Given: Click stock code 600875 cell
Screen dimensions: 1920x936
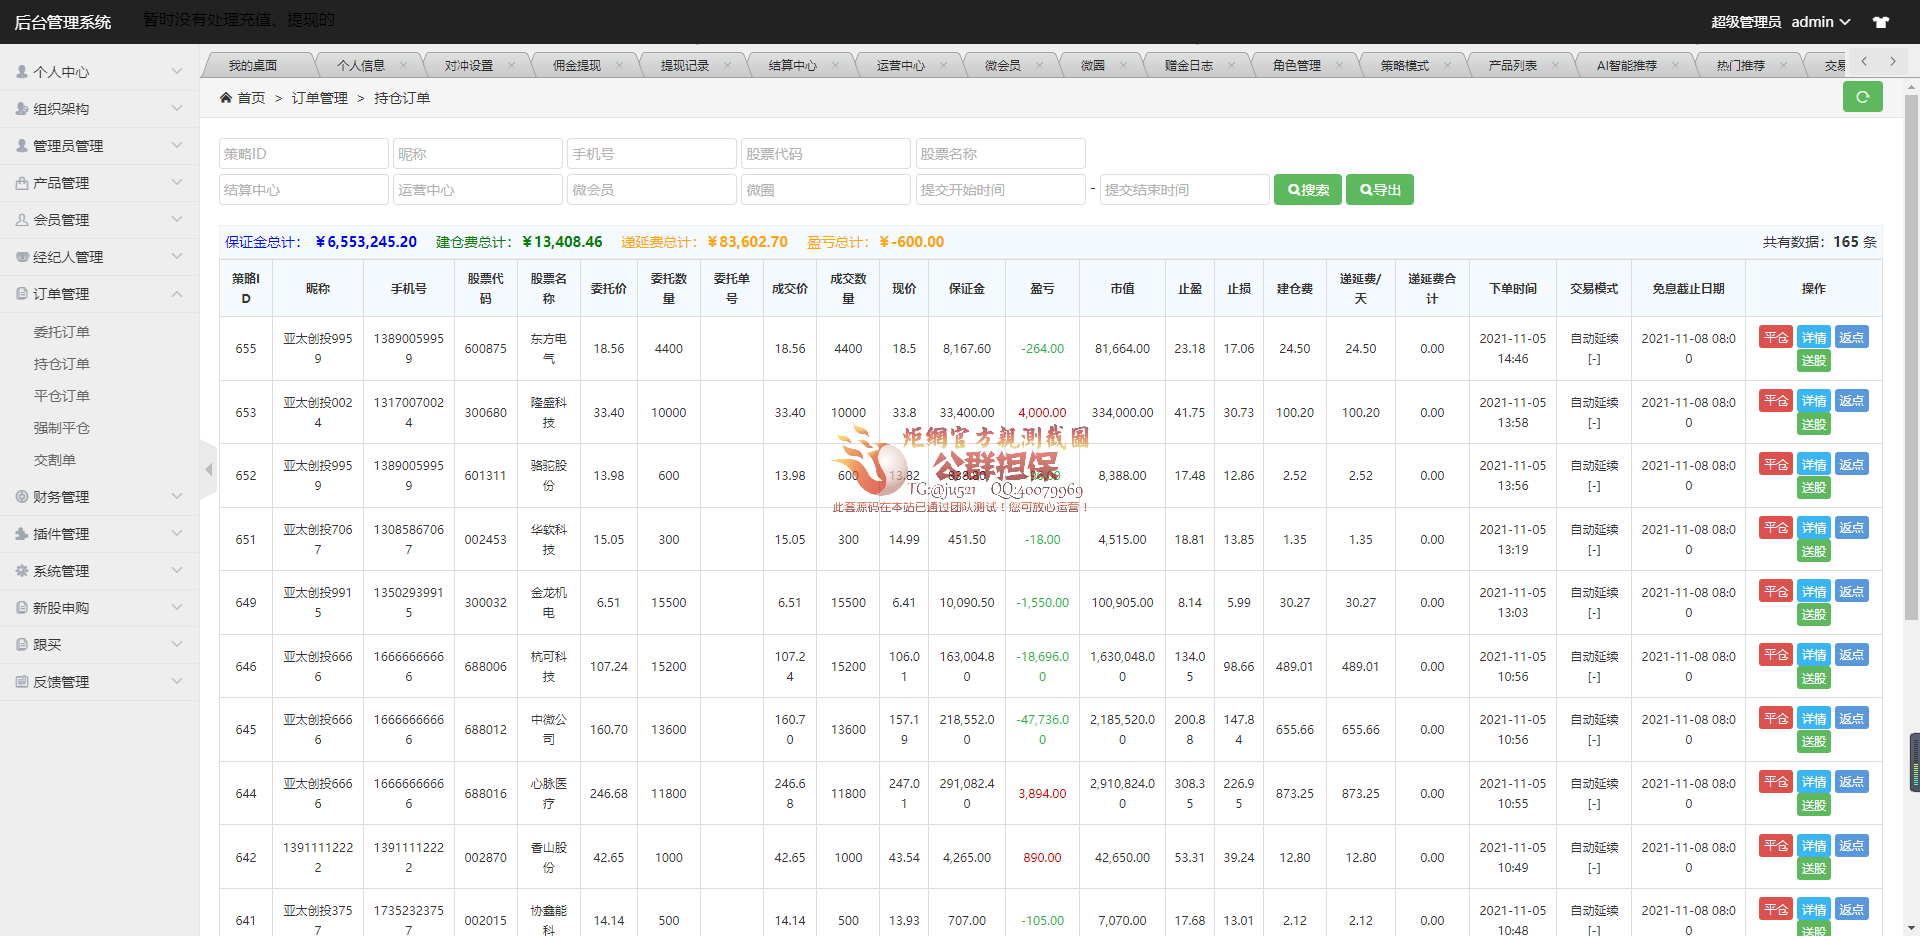Looking at the screenshot, I should pos(486,349).
